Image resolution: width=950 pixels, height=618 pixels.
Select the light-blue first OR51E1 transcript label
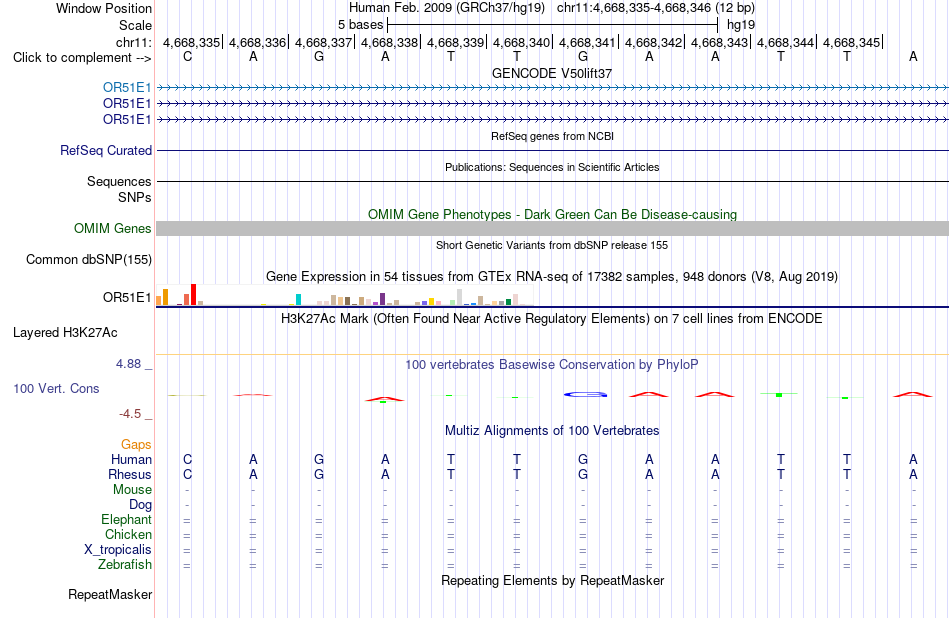(x=127, y=88)
